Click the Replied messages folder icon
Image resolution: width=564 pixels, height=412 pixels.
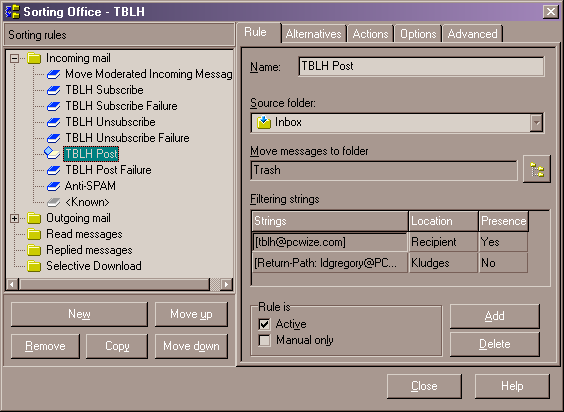coord(34,250)
